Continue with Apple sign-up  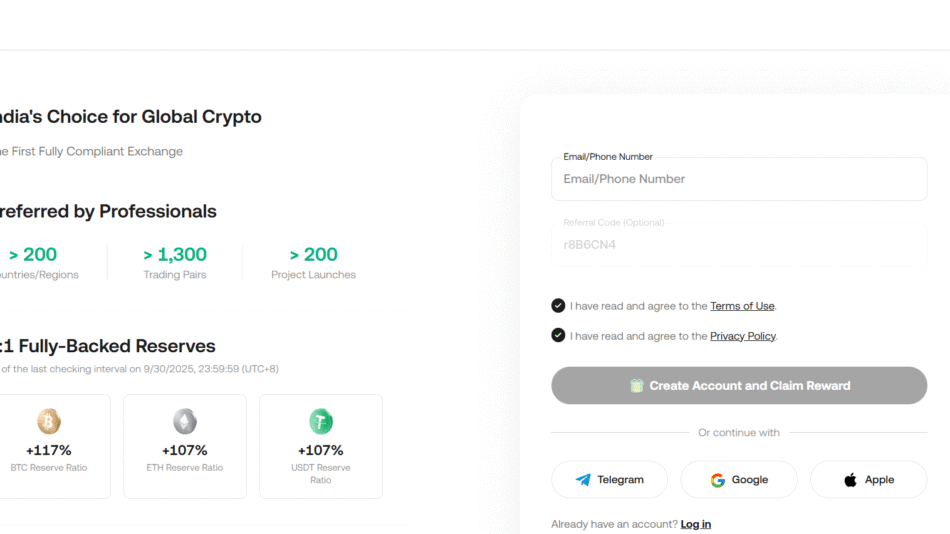(x=868, y=480)
